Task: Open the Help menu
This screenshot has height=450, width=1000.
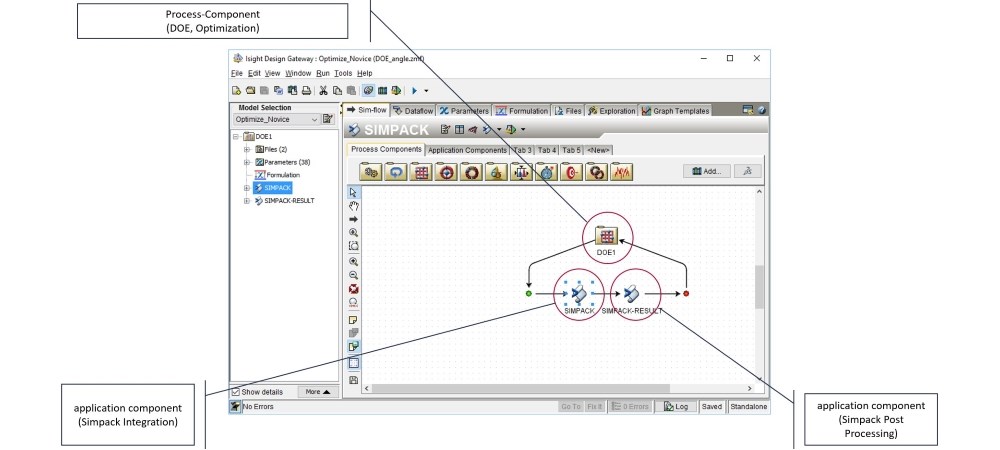Action: [365, 73]
